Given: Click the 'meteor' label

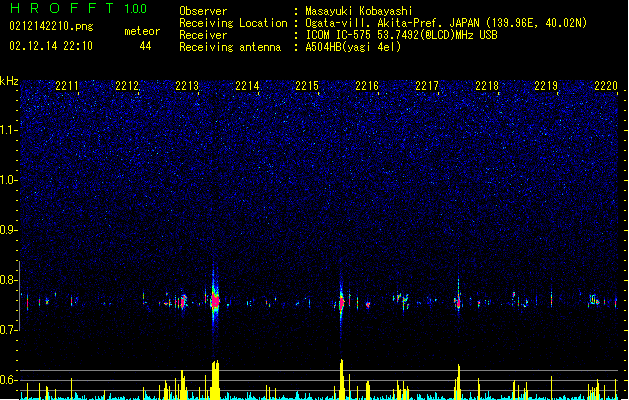Looking at the screenshot, I should coord(142,31).
